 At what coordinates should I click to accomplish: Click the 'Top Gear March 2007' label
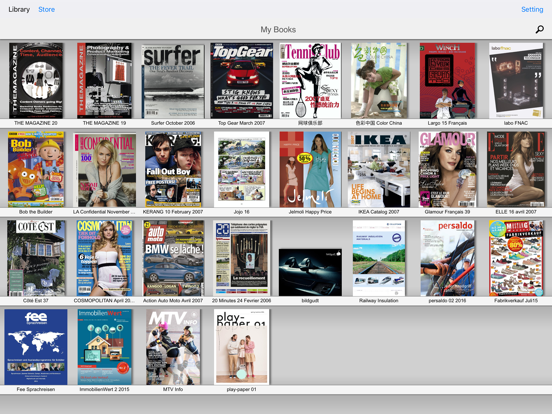point(242,123)
